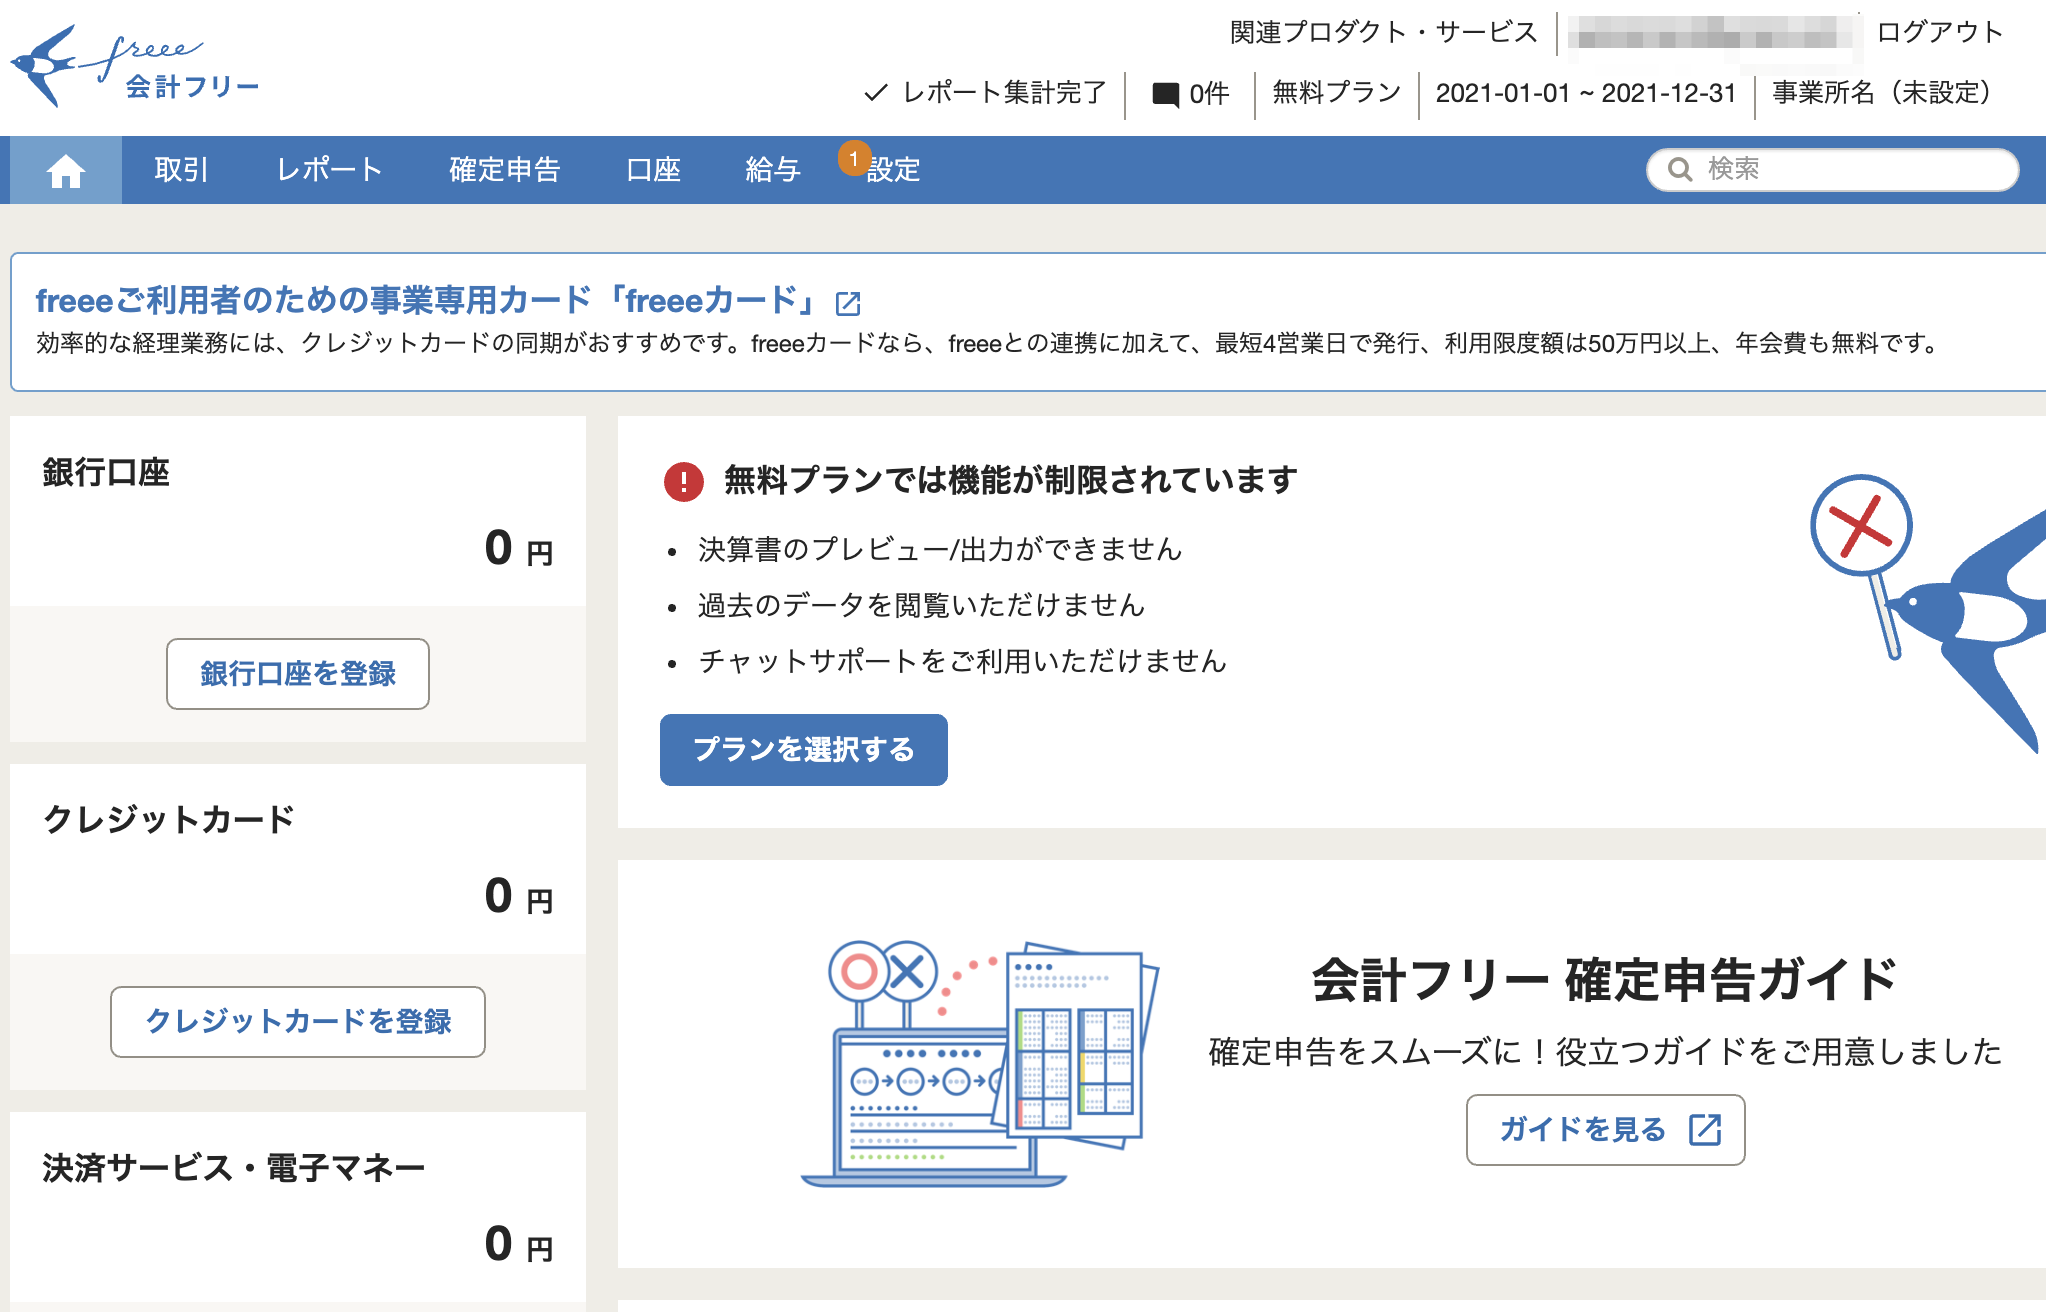Click external link icon in ガイドを見る button
This screenshot has height=1312, width=2046.
[x=1705, y=1130]
